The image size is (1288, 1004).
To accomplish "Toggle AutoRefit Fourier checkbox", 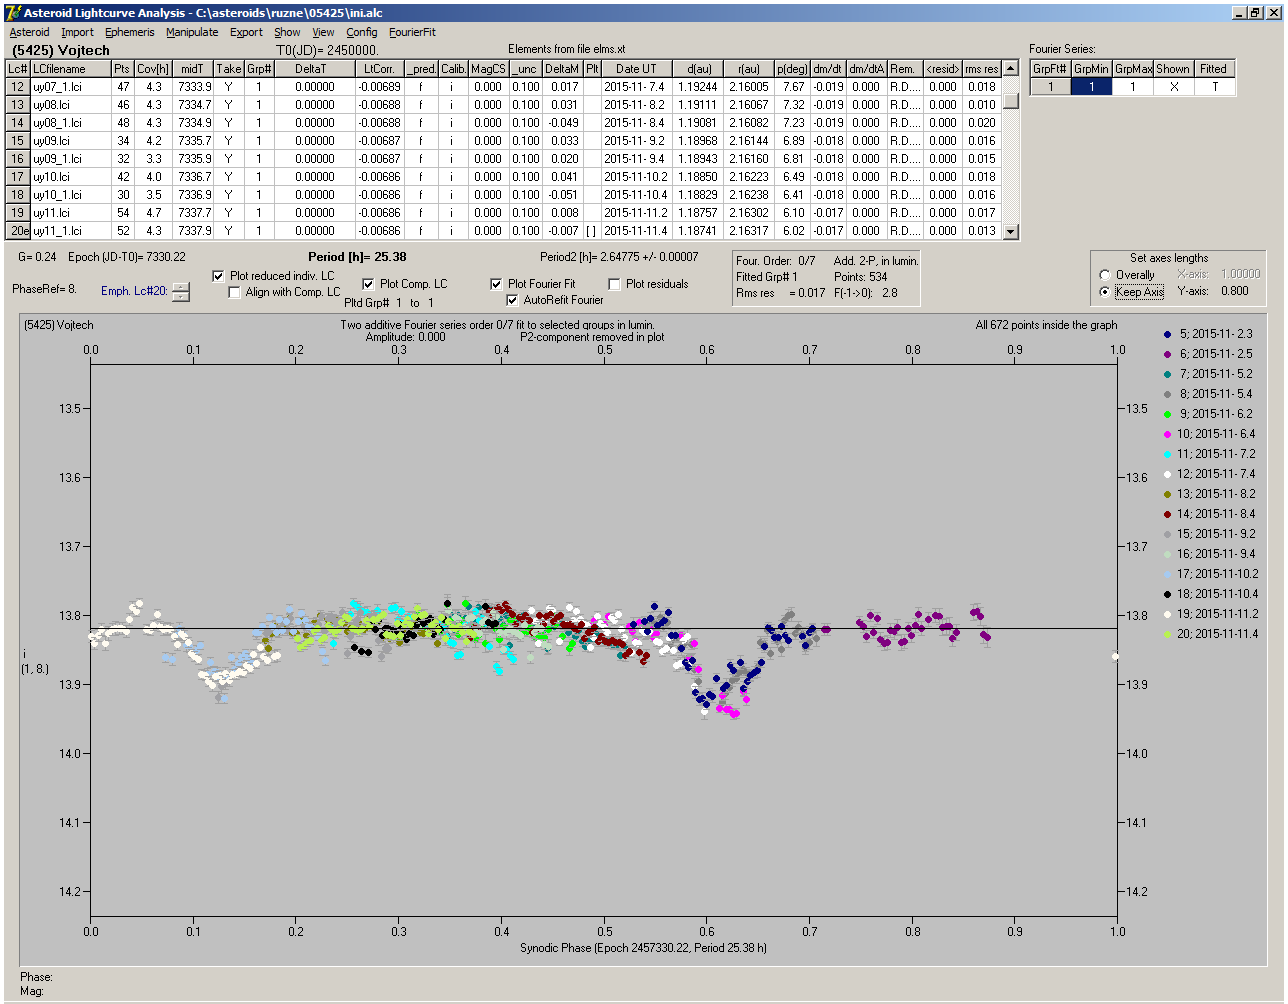I will click(x=512, y=300).
